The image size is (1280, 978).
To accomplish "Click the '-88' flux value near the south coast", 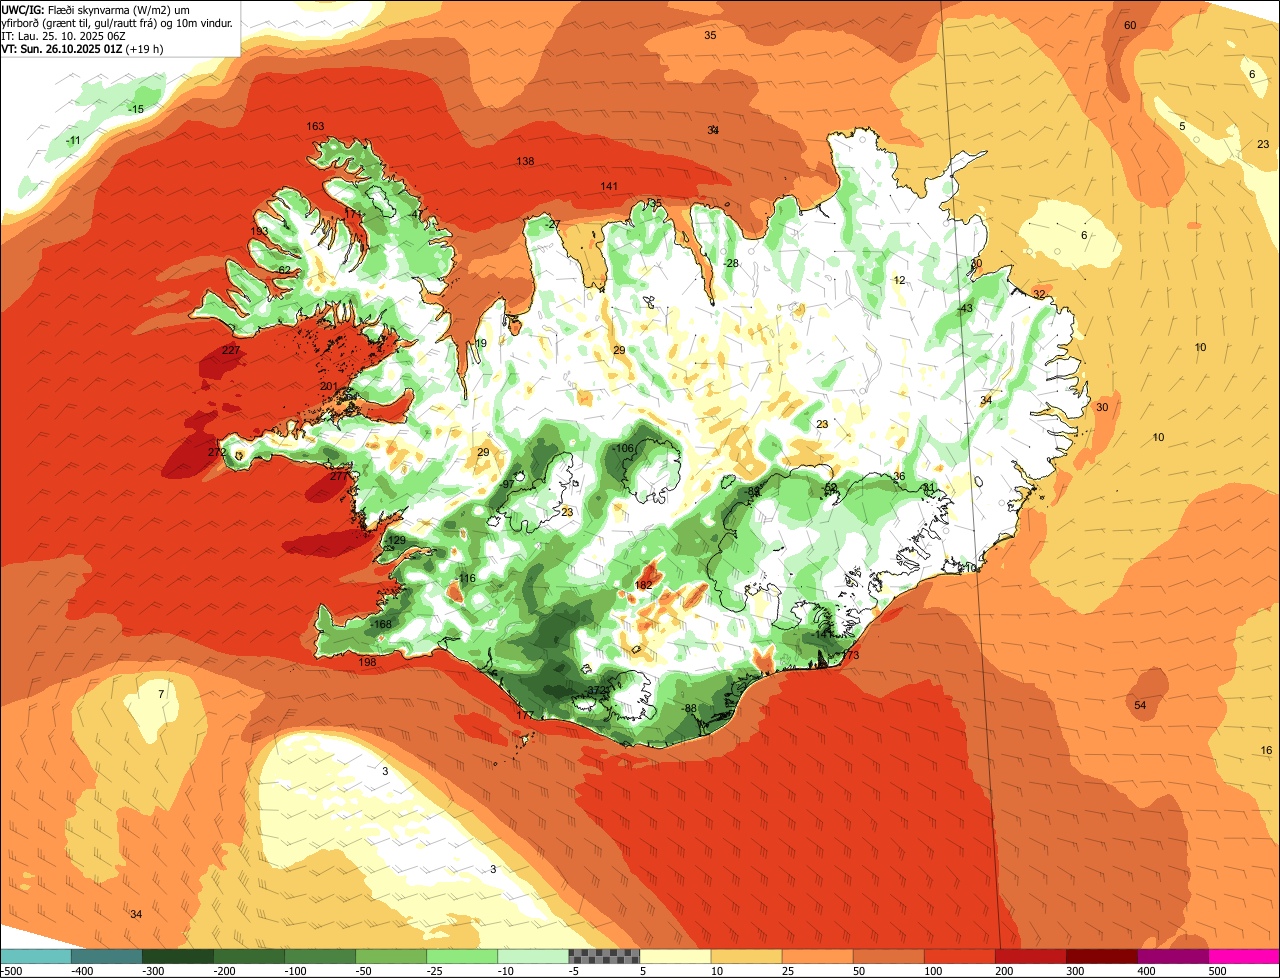I will pyautogui.click(x=689, y=708).
